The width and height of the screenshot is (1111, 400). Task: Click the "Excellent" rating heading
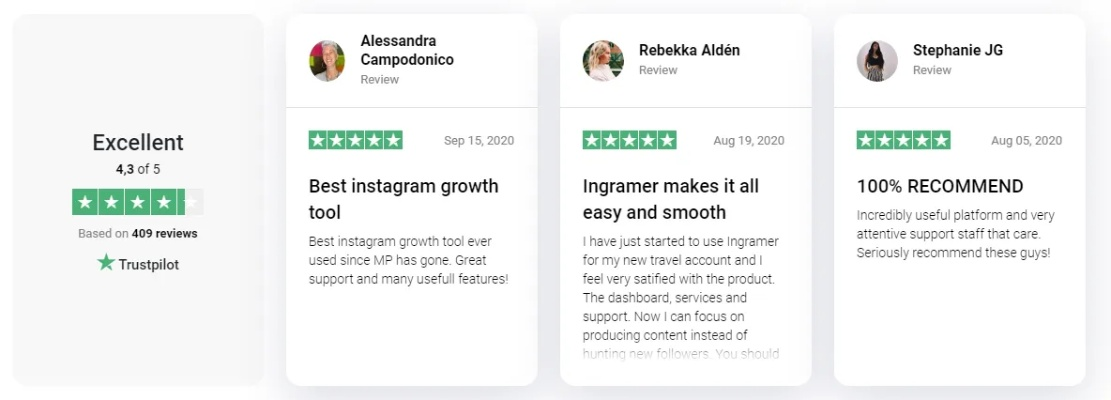pos(138,142)
